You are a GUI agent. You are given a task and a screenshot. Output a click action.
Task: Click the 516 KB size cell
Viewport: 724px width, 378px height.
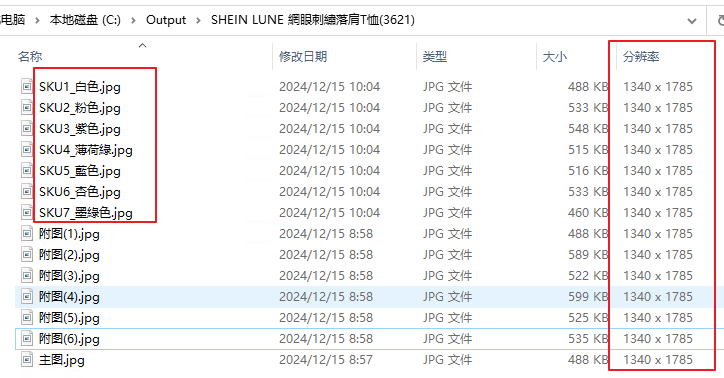point(587,170)
